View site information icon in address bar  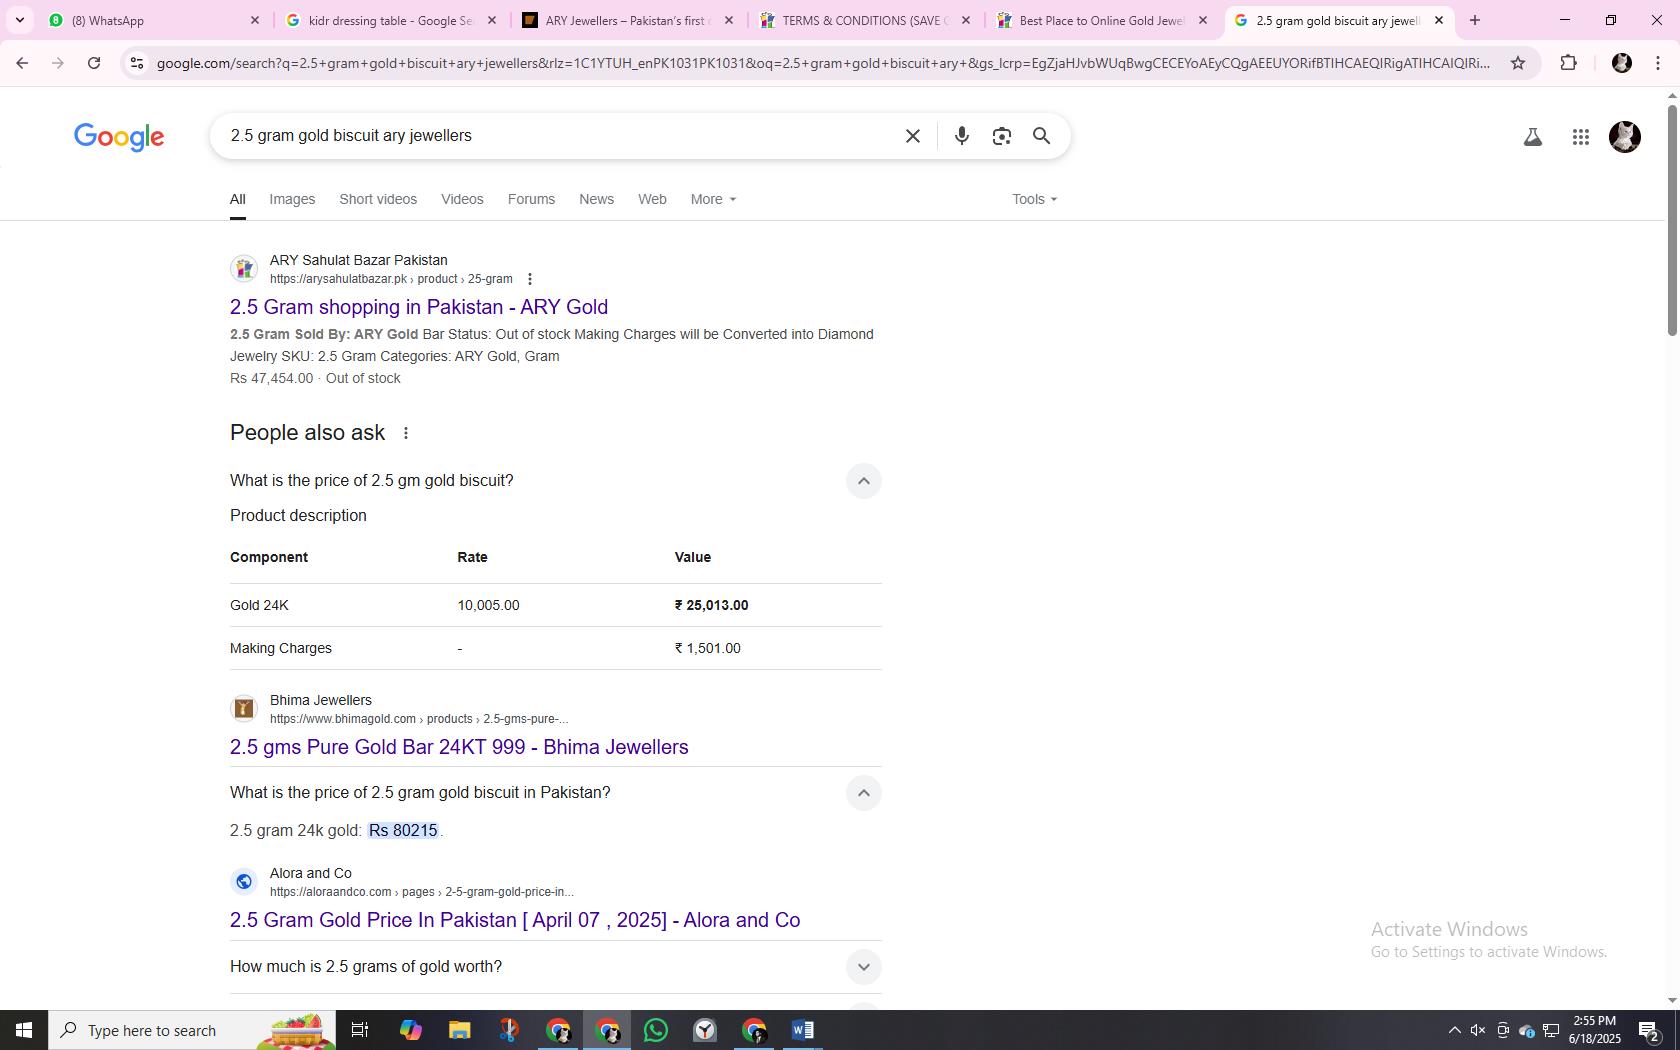(x=137, y=63)
